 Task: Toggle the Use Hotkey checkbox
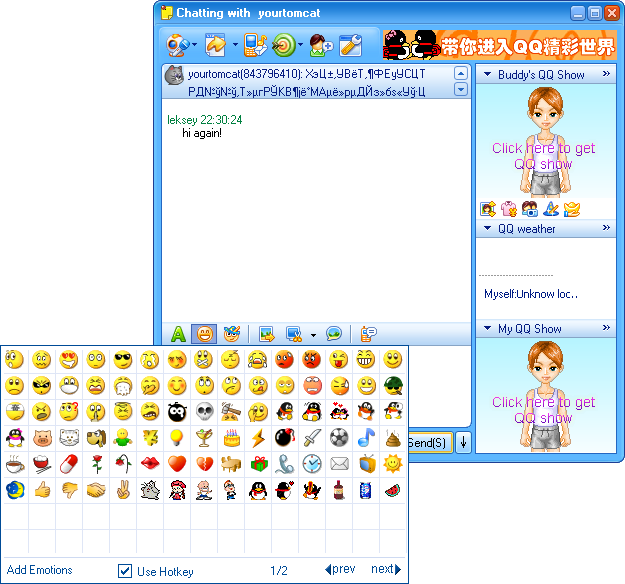click(x=125, y=571)
